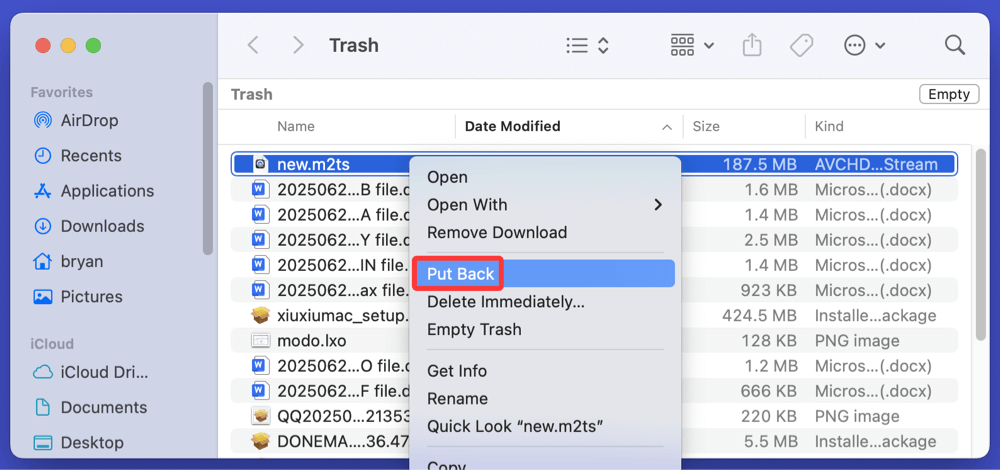
Task: Sort by the Date Modified column header
Action: click(x=513, y=126)
